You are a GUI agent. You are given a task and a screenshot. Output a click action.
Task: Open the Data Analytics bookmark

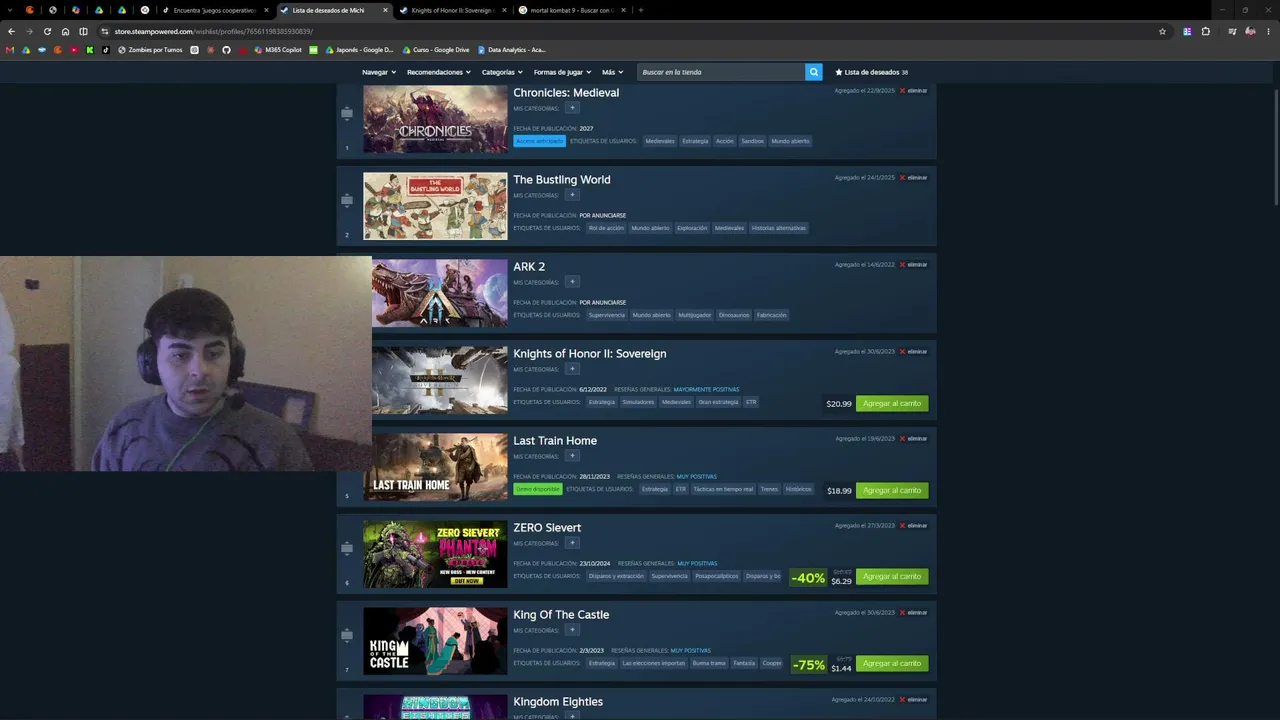[x=511, y=50]
